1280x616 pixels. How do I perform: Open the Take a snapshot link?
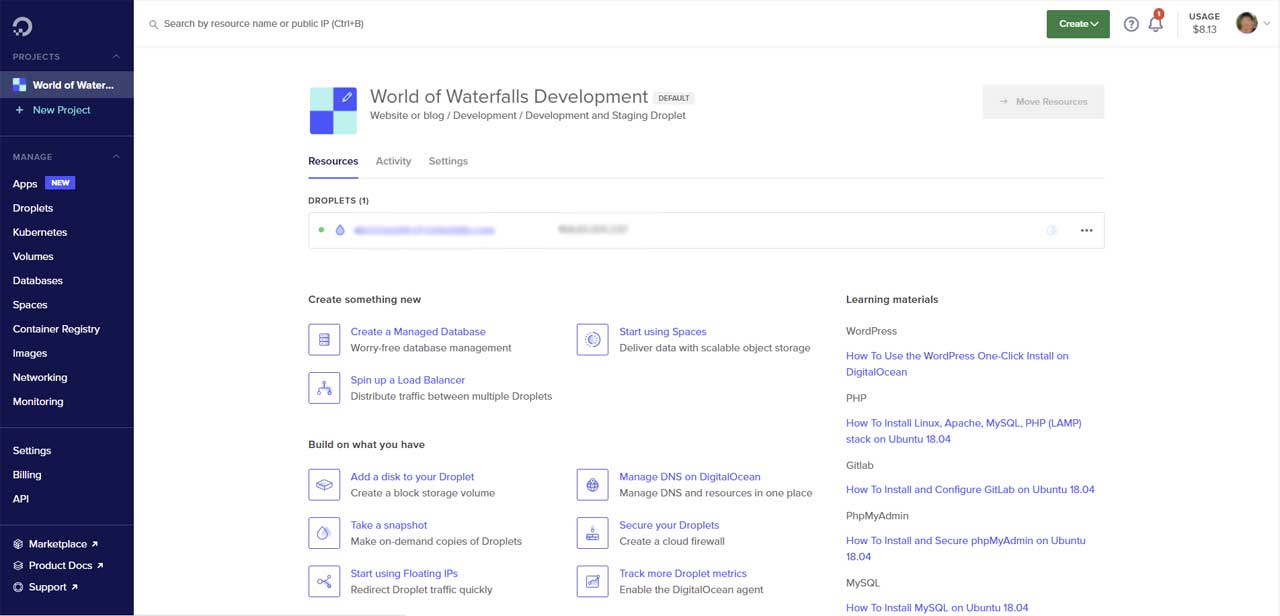[x=389, y=525]
